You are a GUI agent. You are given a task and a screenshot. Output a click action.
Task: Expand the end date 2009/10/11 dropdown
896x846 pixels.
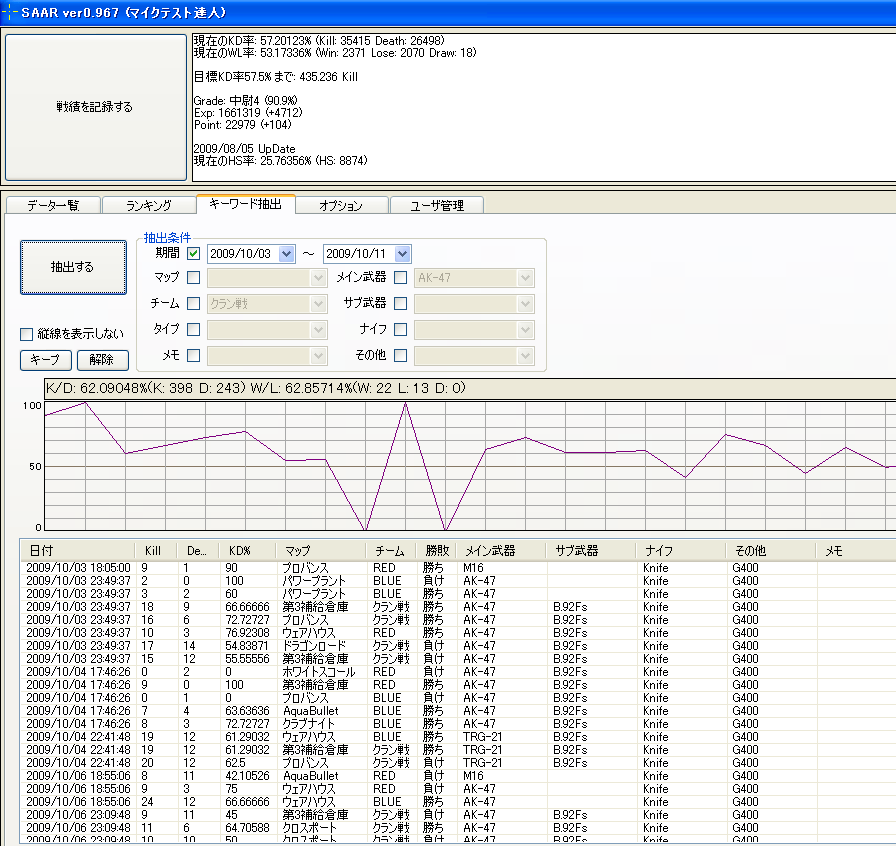coord(402,254)
